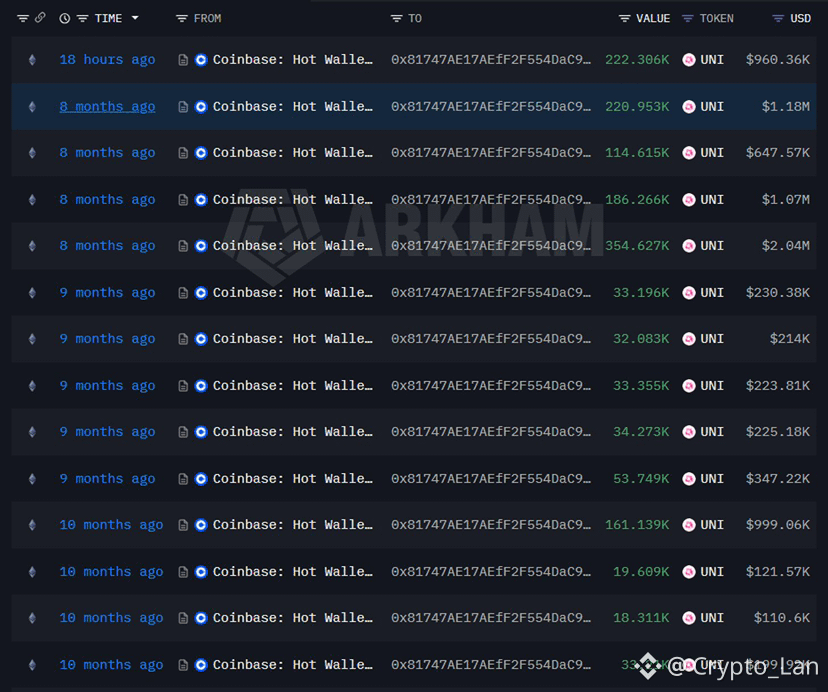Viewport: 828px width, 692px height.
Task: Click the USD amount $1.18M
Action: pos(785,107)
